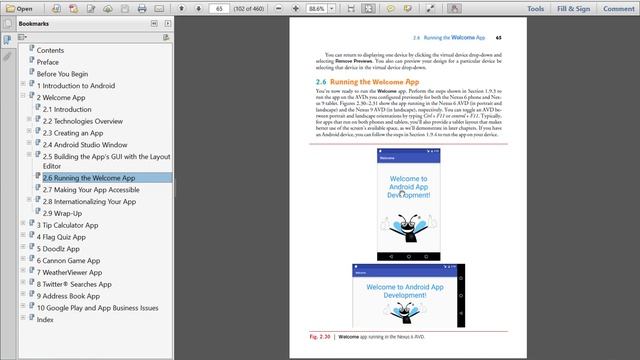
Task: Select the 2.1 Introduction bookmark
Action: tap(67, 109)
